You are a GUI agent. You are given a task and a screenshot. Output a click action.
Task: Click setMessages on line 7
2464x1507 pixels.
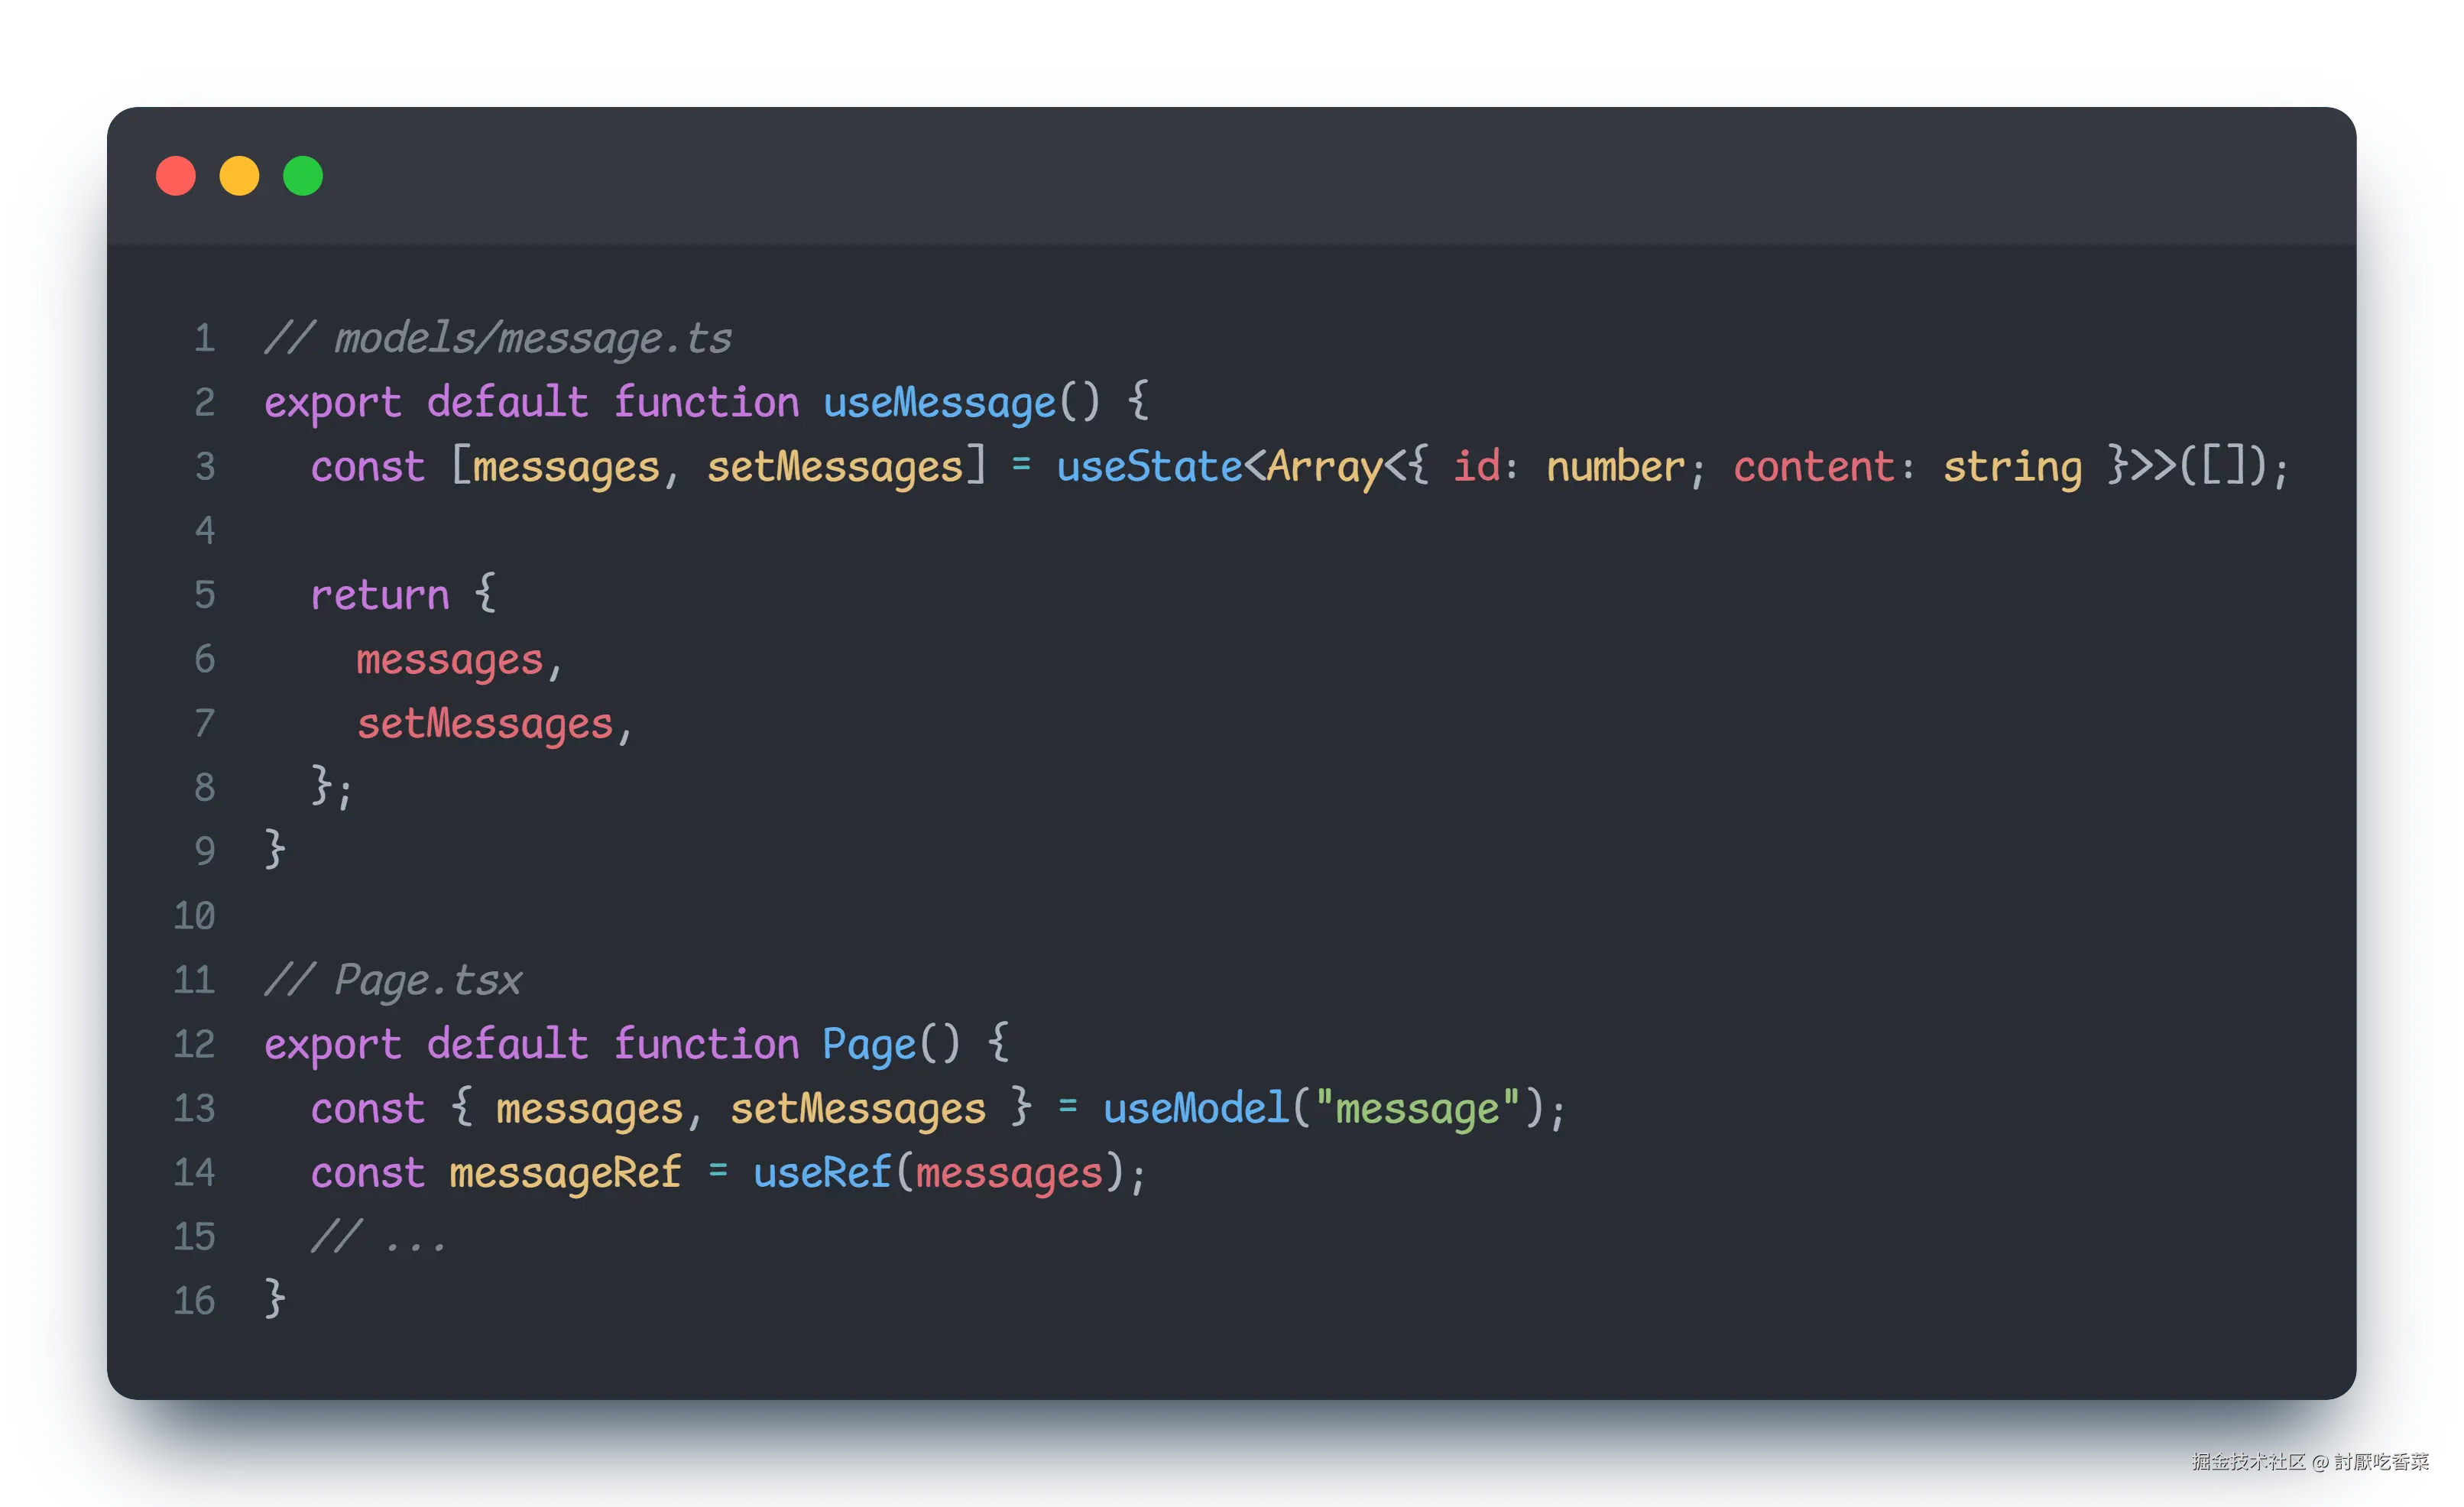[x=485, y=724]
